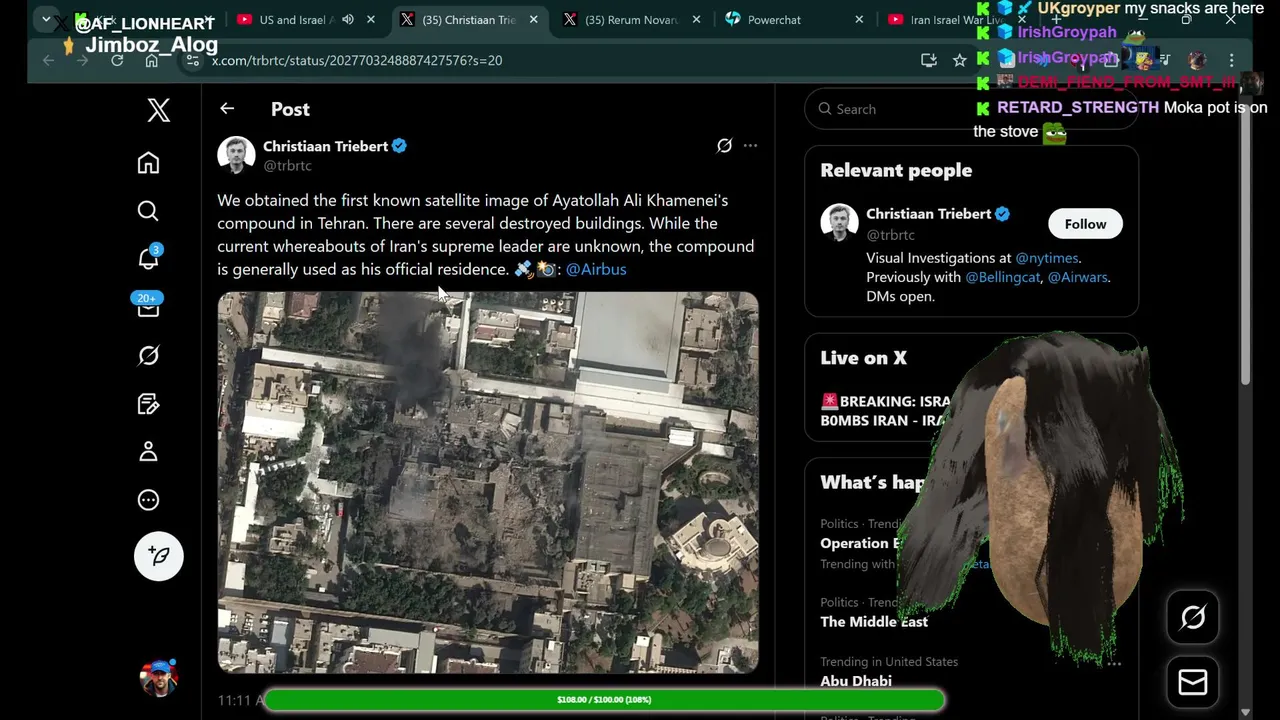Viewport: 1280px width, 720px height.
Task: Click the green donation progress bar
Action: [x=603, y=700]
